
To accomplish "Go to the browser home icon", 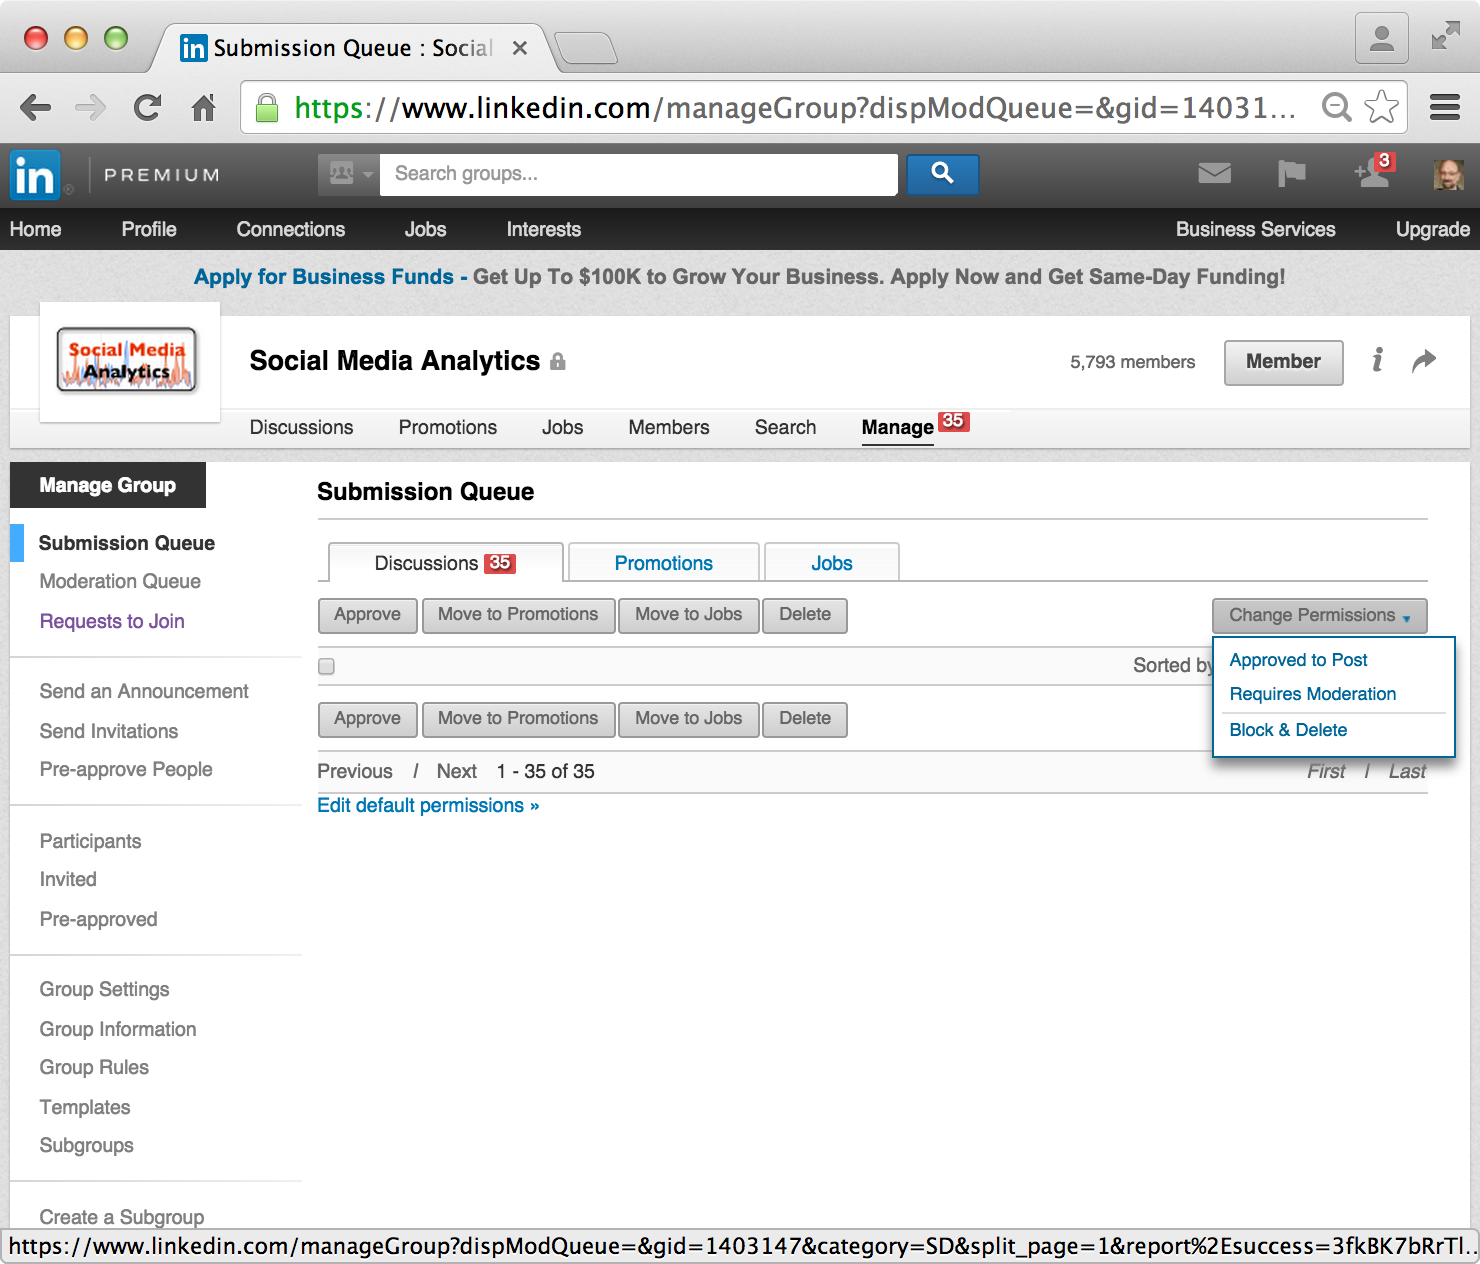I will pos(204,107).
